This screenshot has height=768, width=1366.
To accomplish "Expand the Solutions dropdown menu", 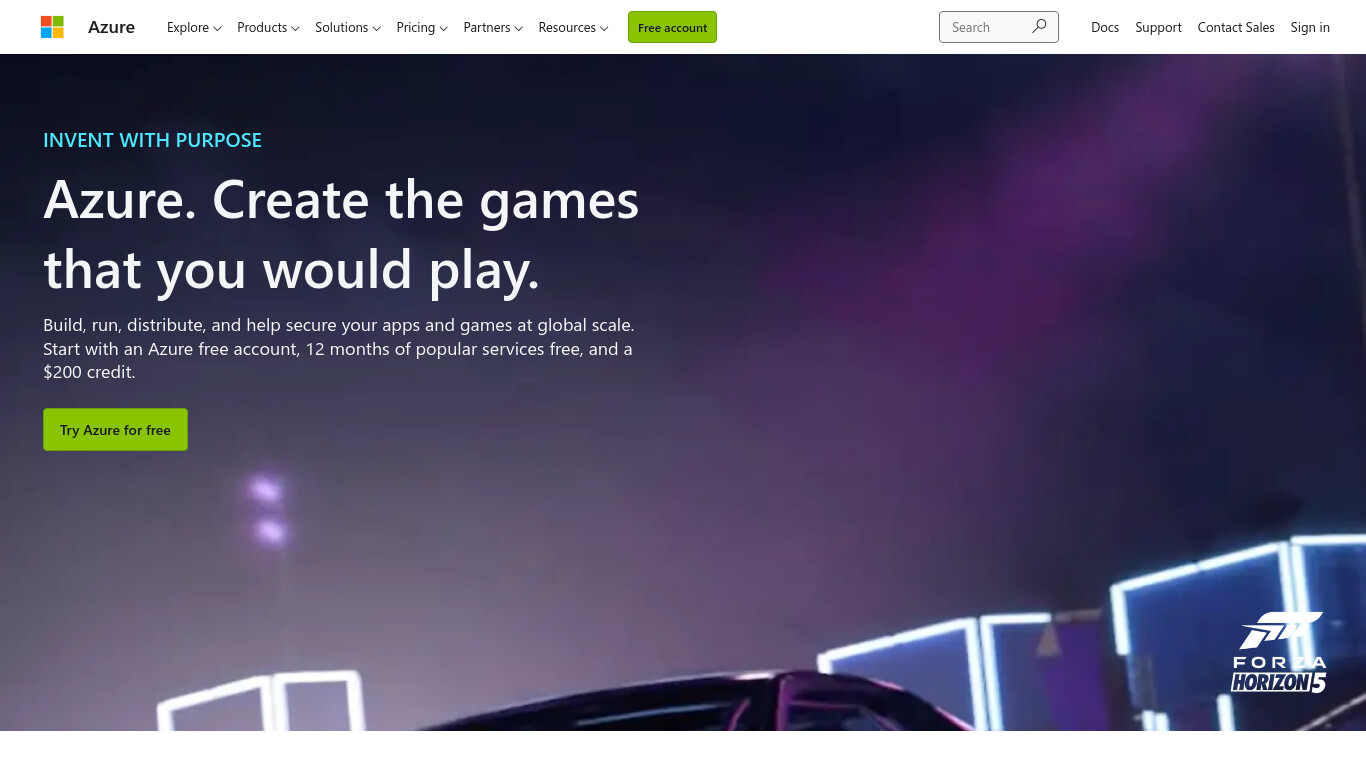I will coord(347,27).
